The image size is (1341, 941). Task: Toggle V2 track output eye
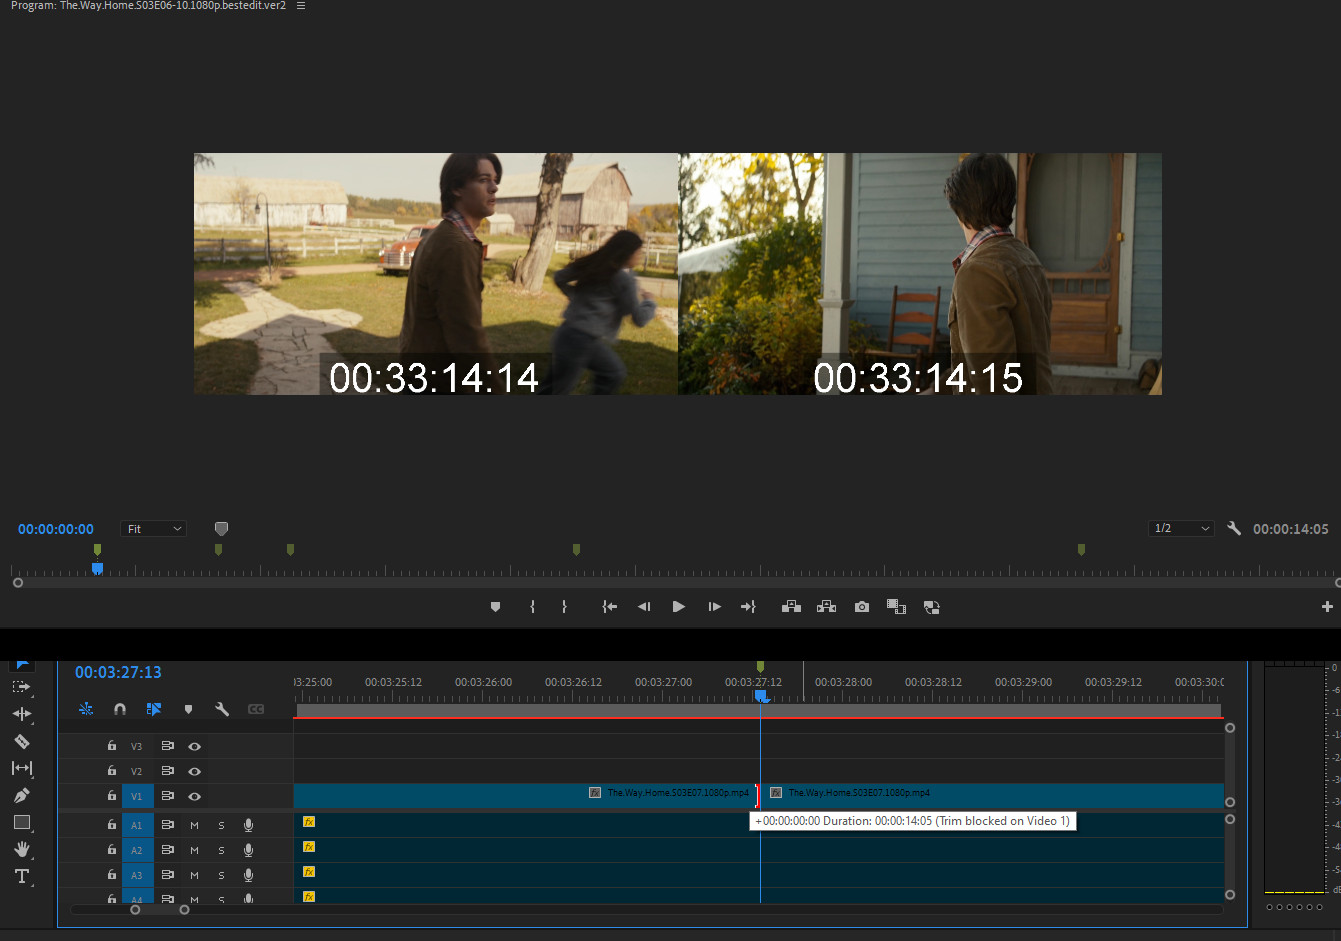tap(194, 771)
